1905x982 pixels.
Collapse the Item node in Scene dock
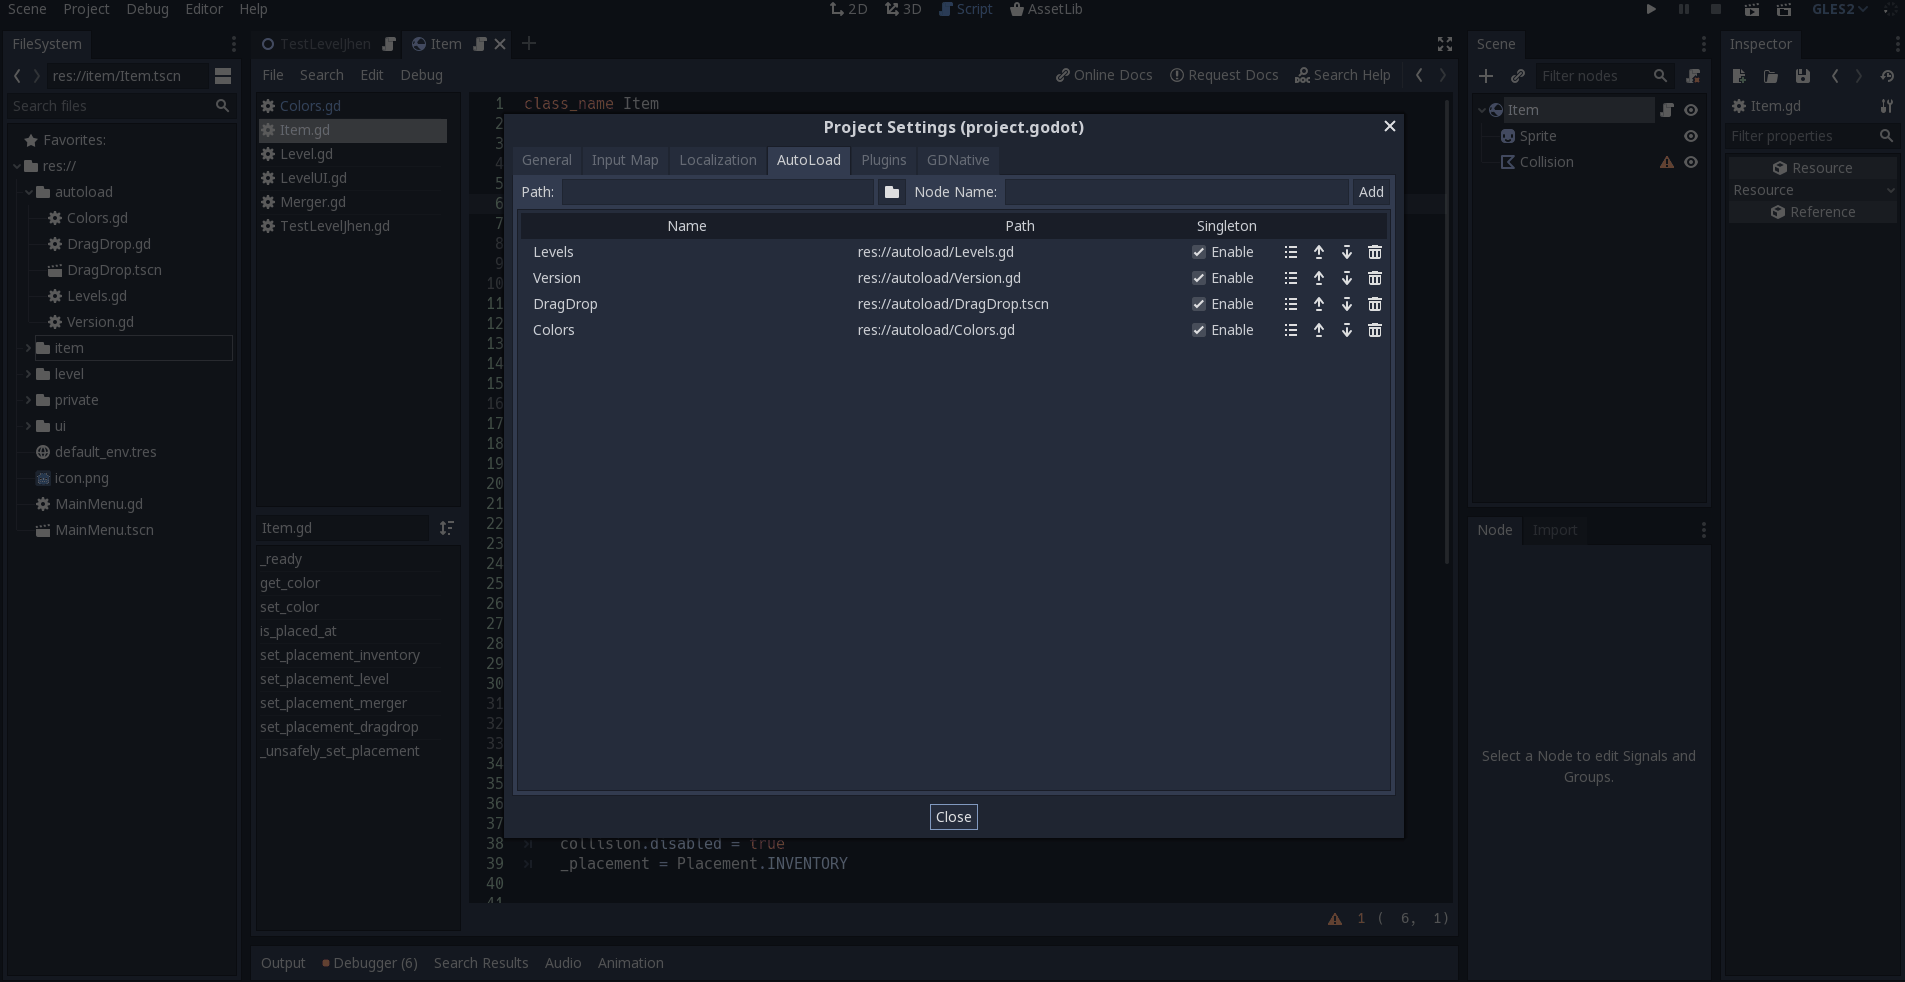pyautogui.click(x=1481, y=110)
